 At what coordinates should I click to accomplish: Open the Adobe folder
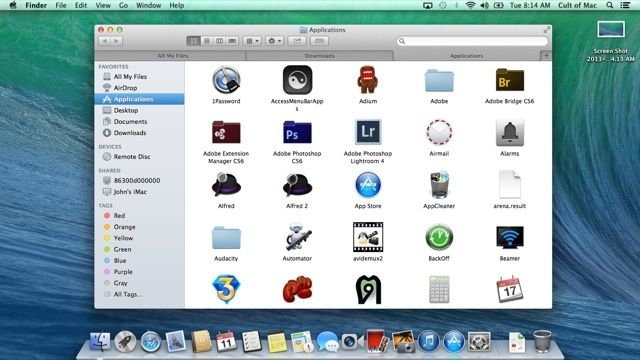click(439, 80)
